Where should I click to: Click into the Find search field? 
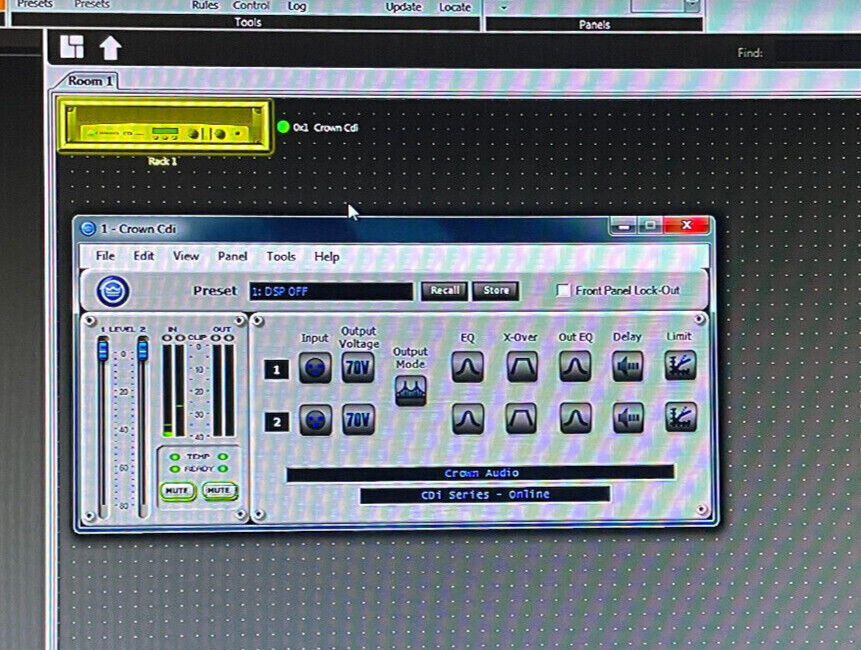(817, 53)
